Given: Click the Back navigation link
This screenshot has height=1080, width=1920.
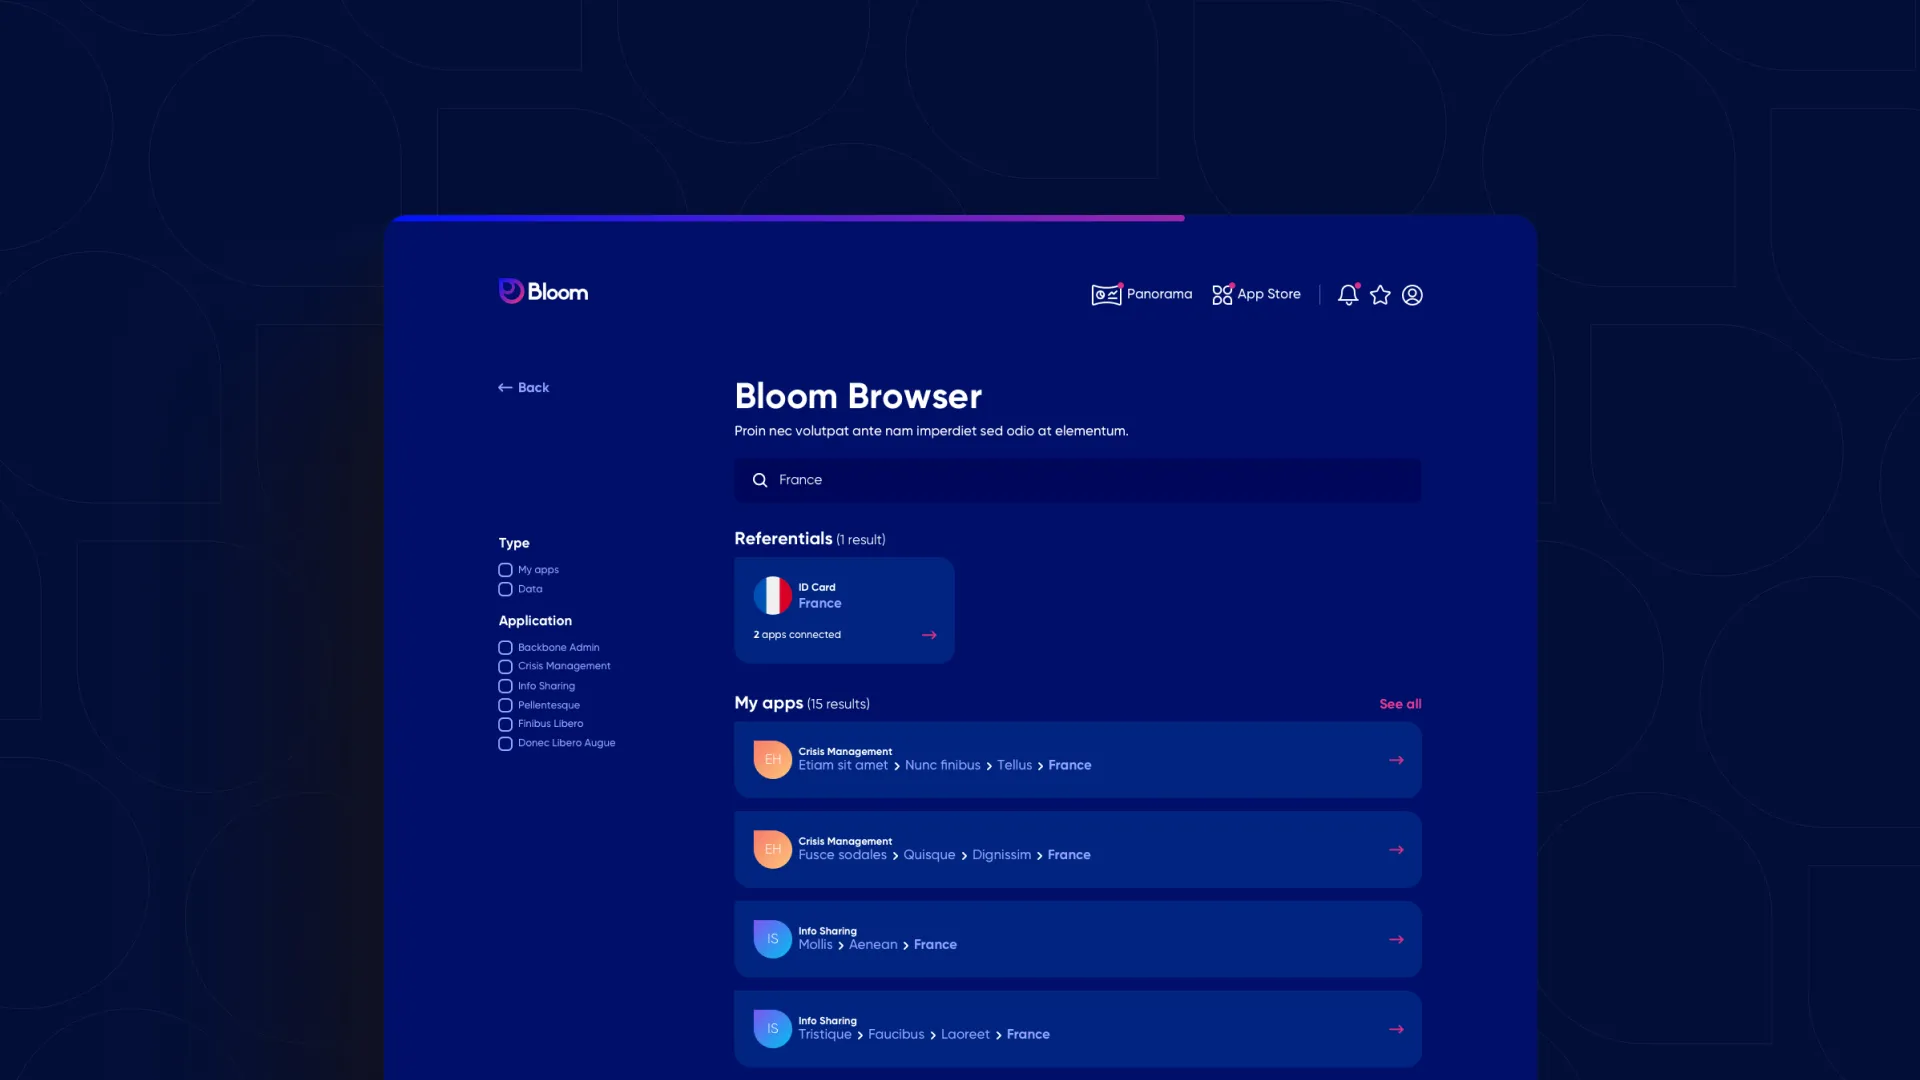Looking at the screenshot, I should (524, 388).
